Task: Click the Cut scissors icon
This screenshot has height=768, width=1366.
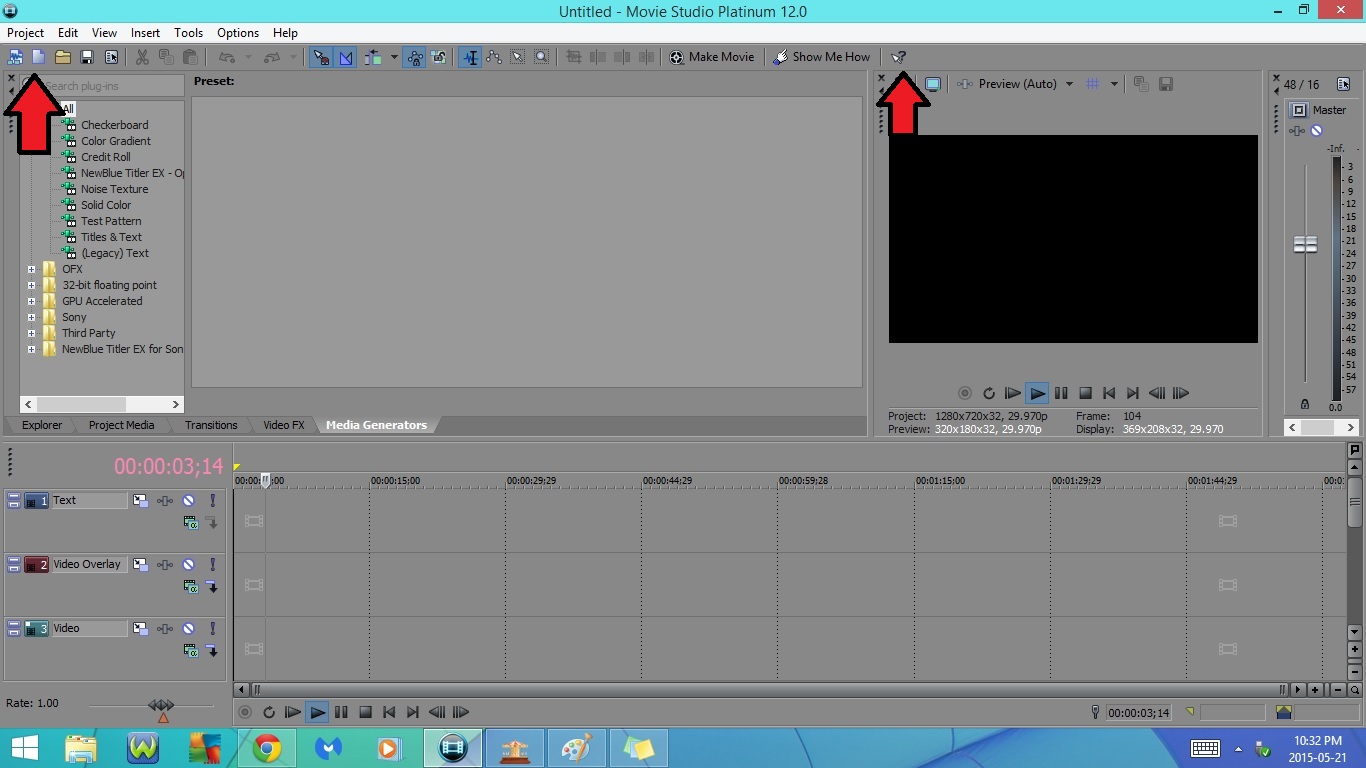Action: pos(142,57)
